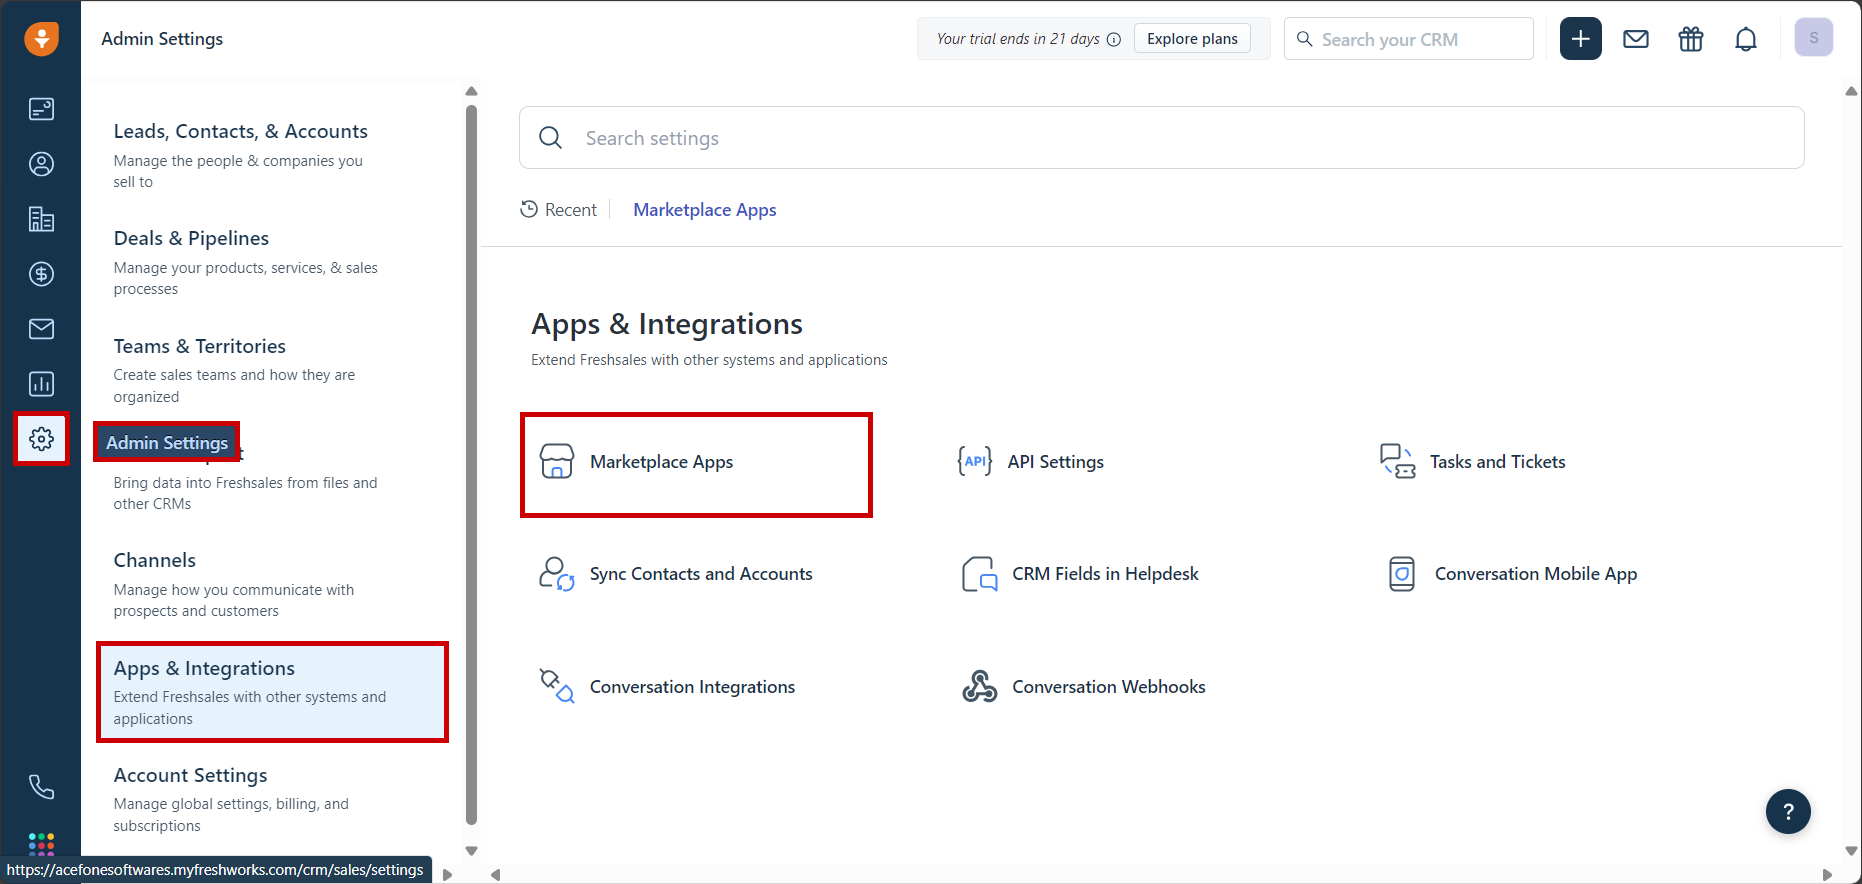Click trial info circle icon
The image size is (1862, 884).
pos(1114,39)
